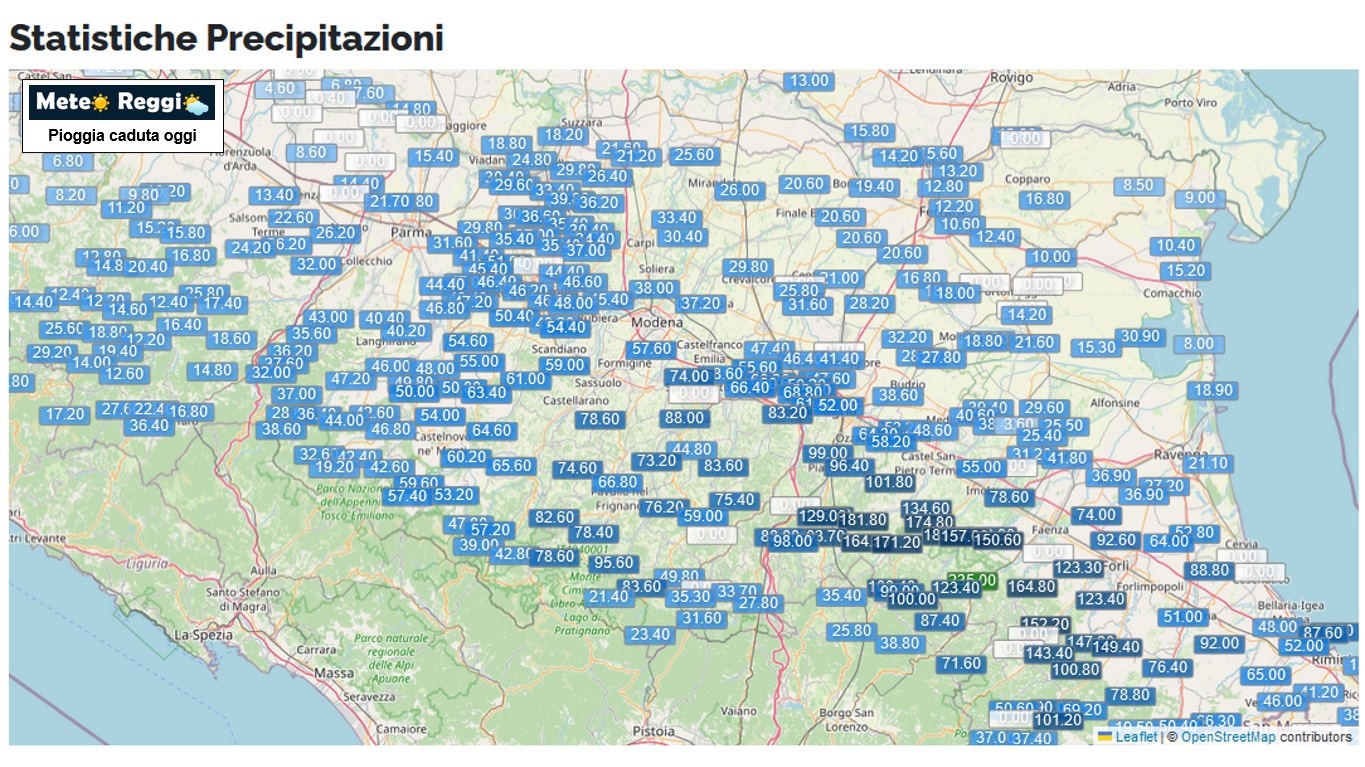The height and width of the screenshot is (767, 1365).
Task: Select the 171.20 dark blue station marker
Action: point(896,543)
